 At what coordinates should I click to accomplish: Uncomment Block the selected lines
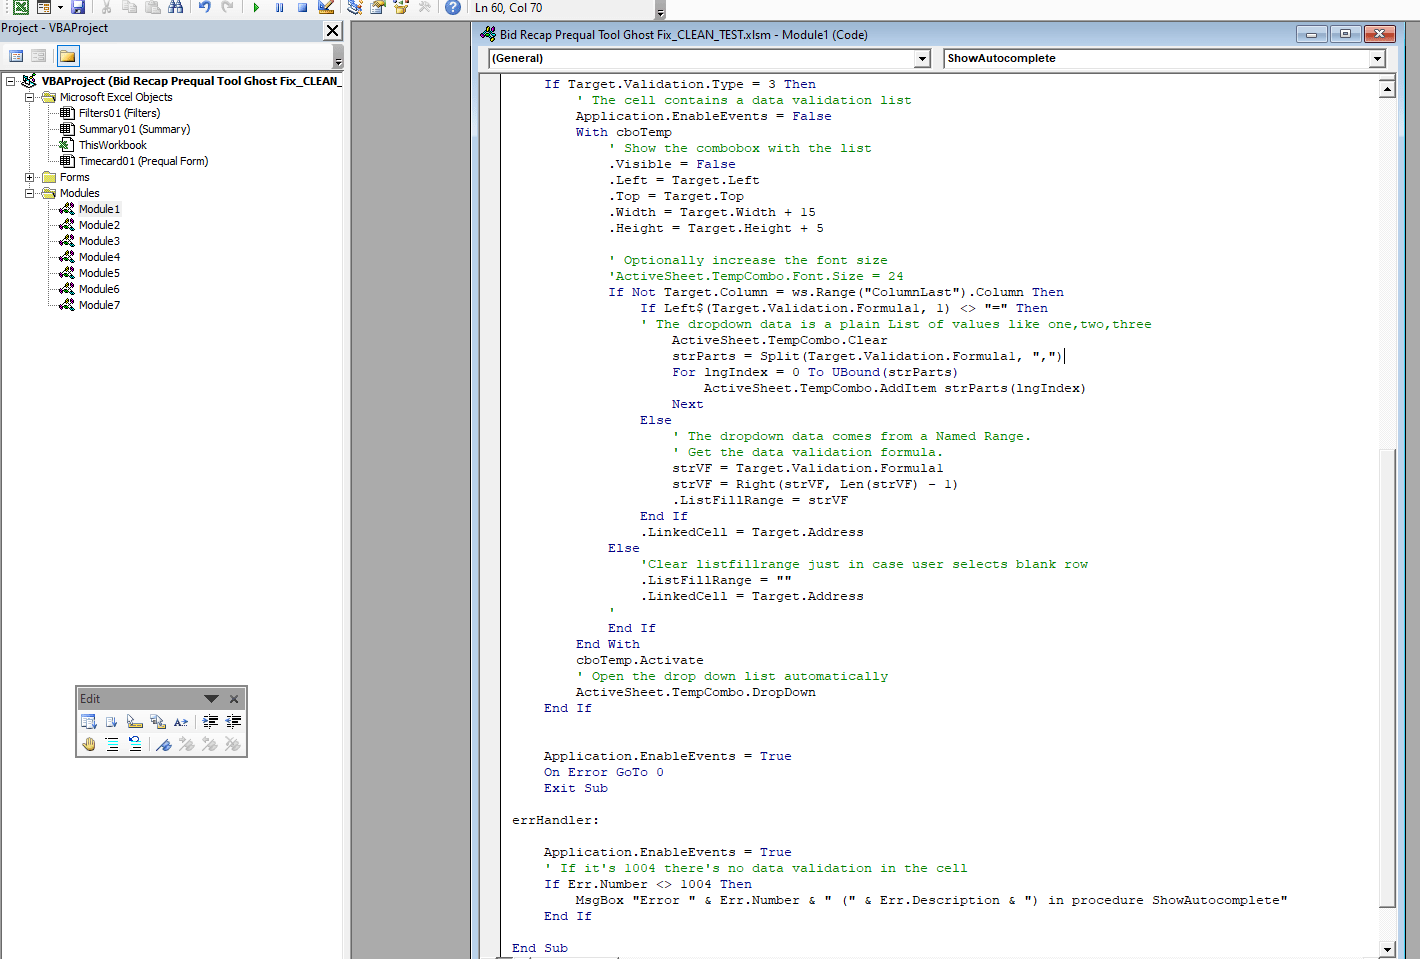coord(134,744)
